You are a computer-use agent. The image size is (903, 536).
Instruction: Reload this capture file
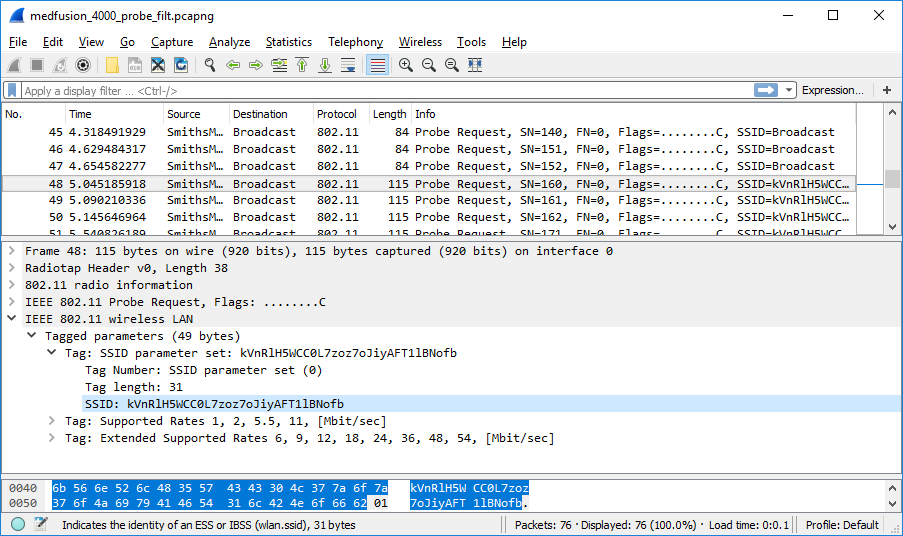[x=181, y=65]
